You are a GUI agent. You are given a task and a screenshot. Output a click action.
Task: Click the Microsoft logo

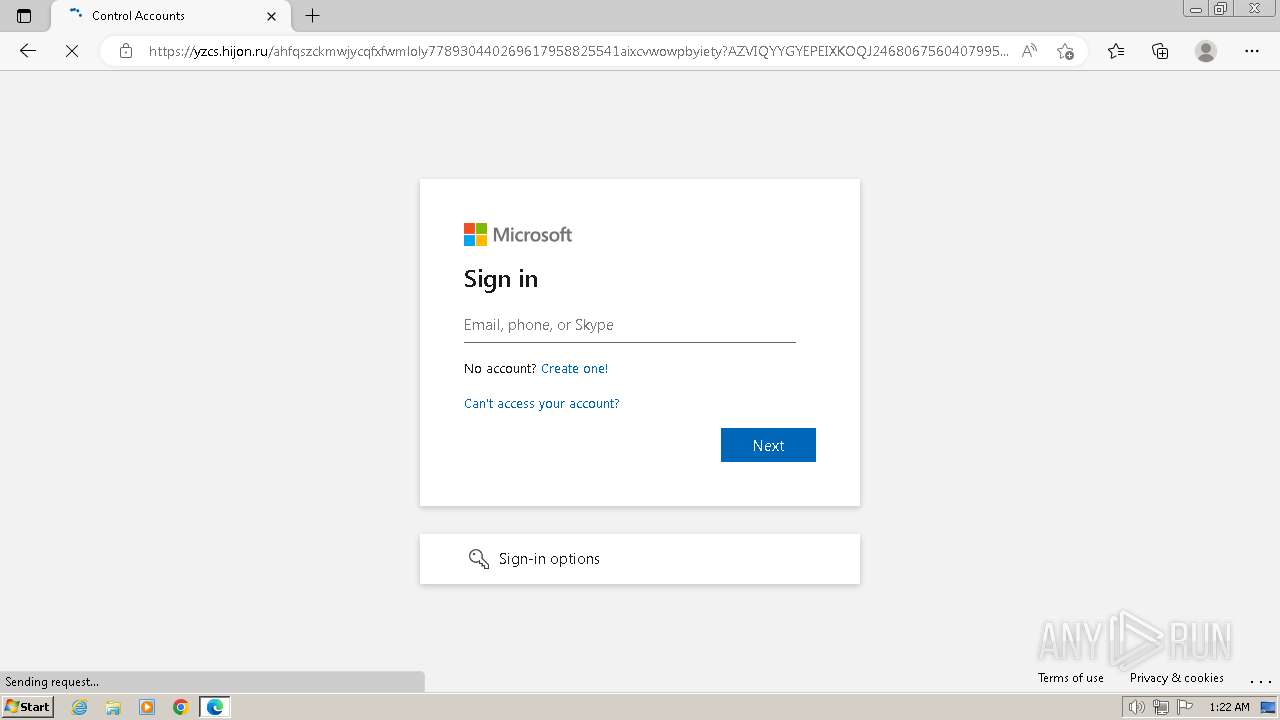(x=518, y=235)
